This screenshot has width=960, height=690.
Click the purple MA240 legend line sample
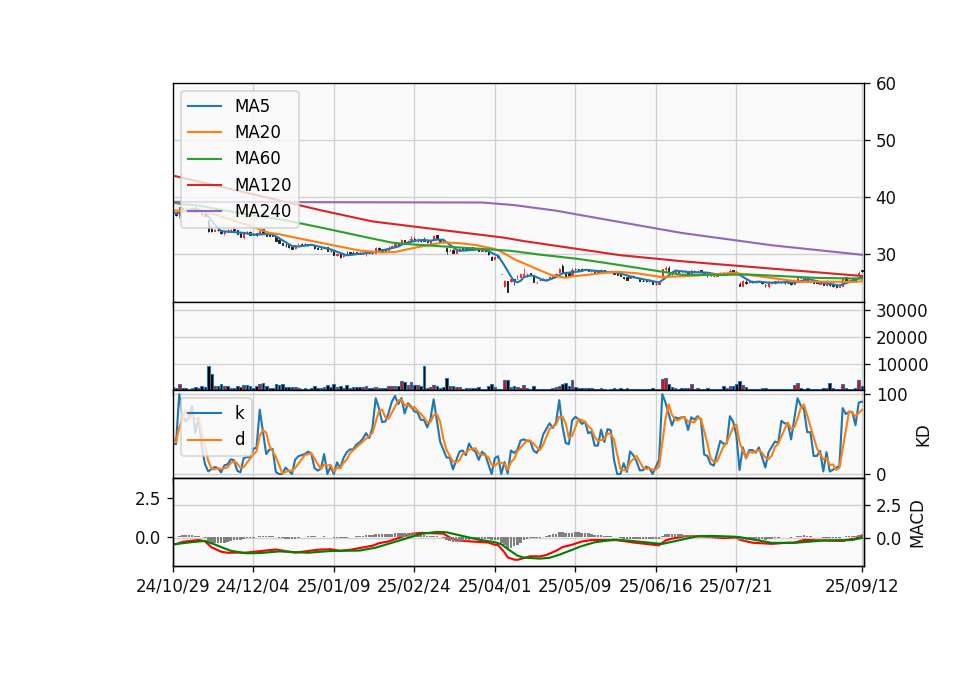[x=204, y=211]
